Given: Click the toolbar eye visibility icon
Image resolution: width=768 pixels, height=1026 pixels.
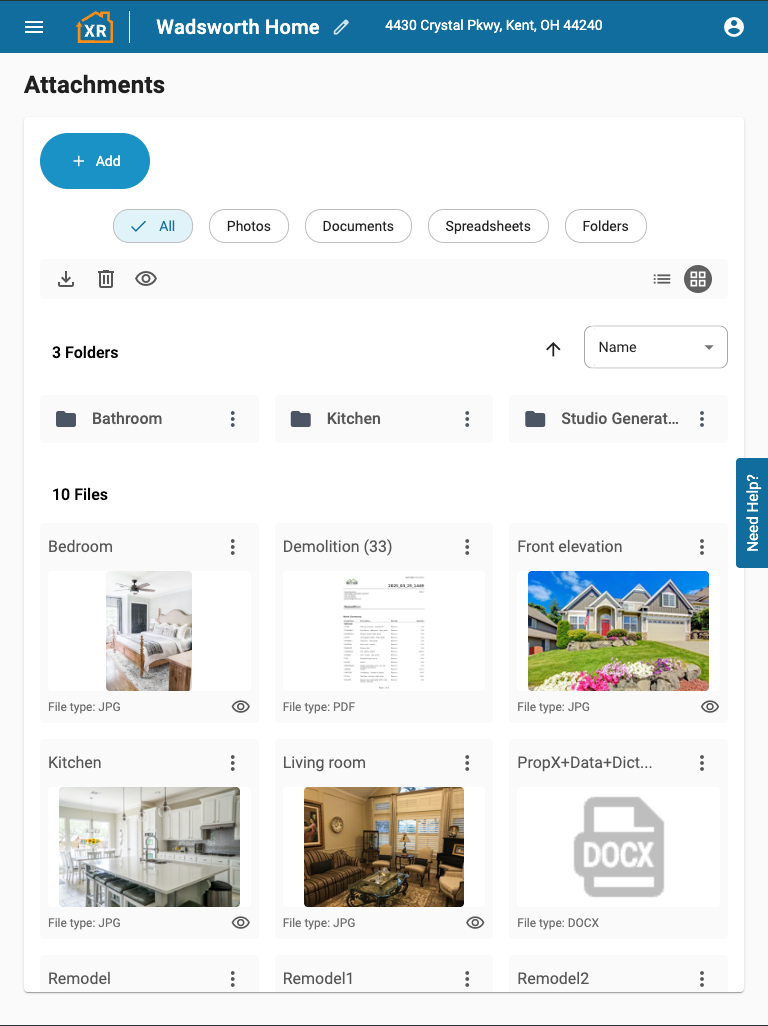Looking at the screenshot, I should (x=146, y=279).
